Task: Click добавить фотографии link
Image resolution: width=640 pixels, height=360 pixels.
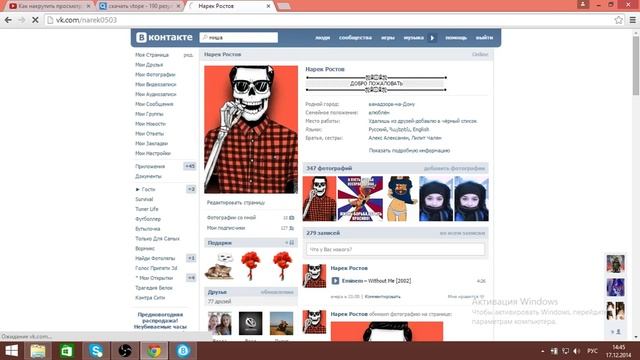Action: 454,168
